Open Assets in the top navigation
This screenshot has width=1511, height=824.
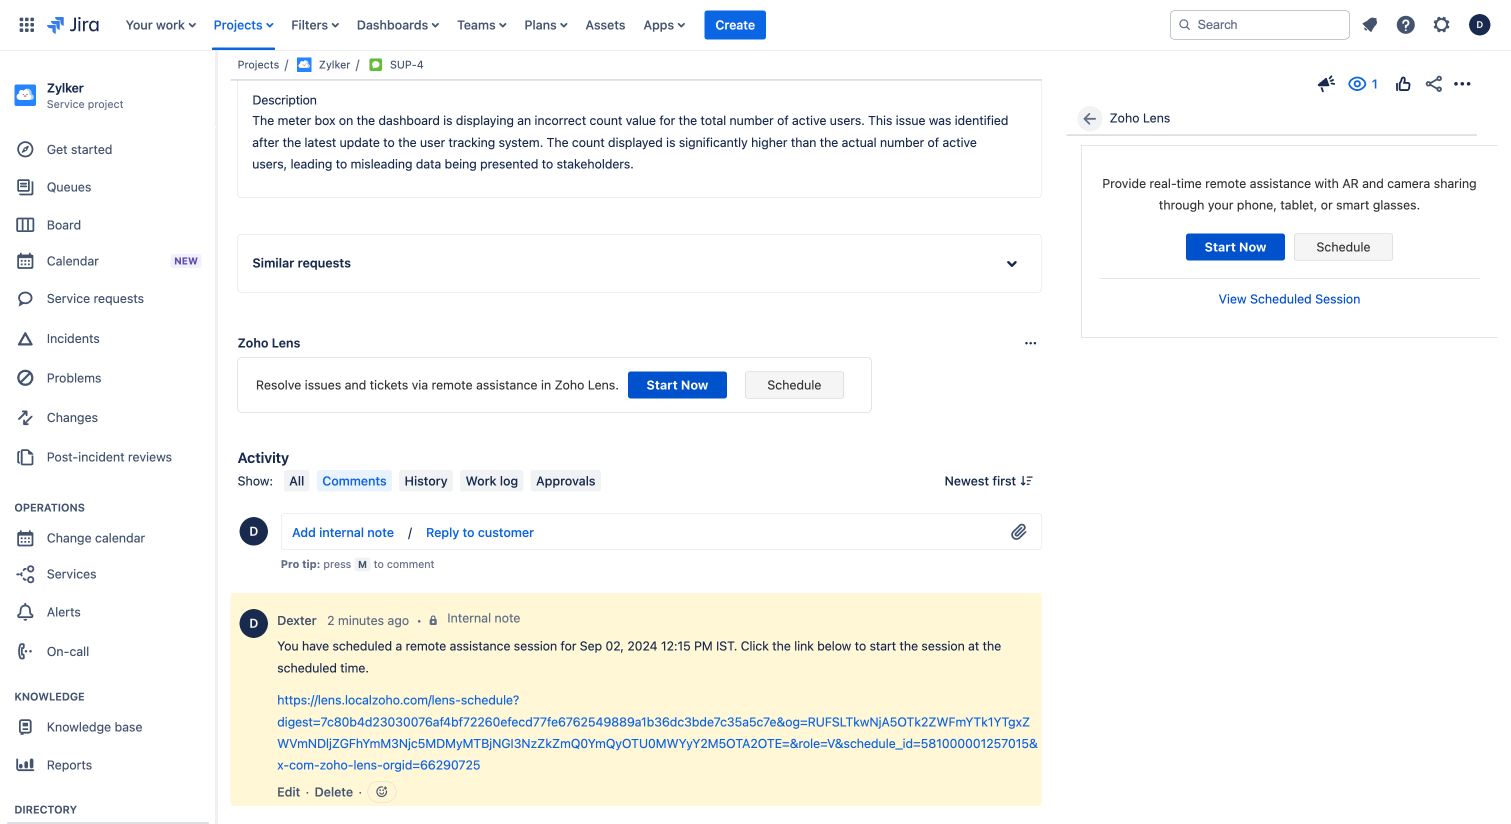click(x=605, y=25)
